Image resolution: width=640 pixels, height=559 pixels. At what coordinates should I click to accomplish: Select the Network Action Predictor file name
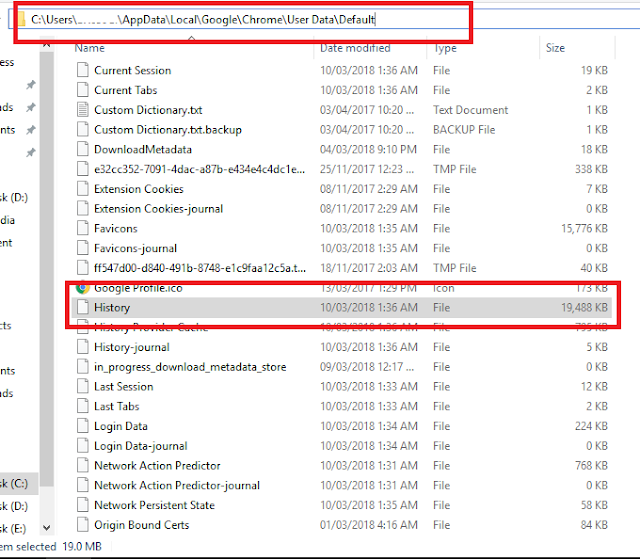(x=157, y=466)
